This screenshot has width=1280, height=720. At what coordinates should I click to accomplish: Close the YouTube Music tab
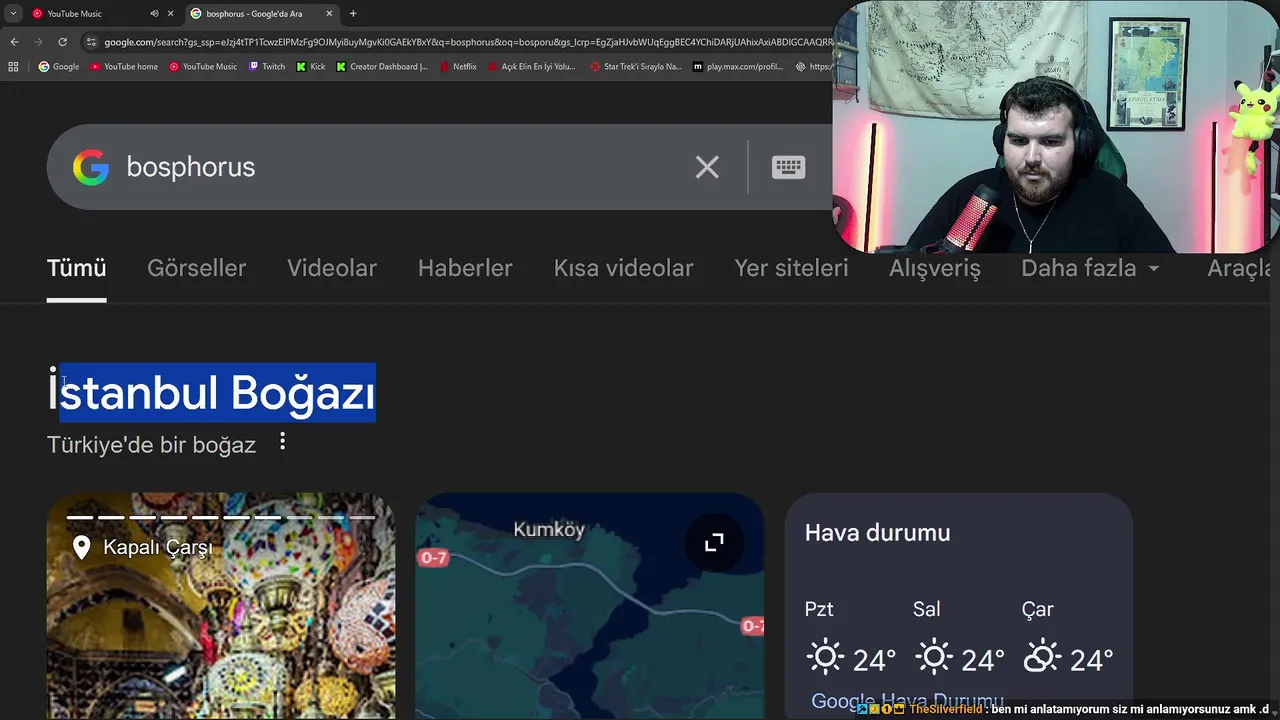[x=170, y=14]
